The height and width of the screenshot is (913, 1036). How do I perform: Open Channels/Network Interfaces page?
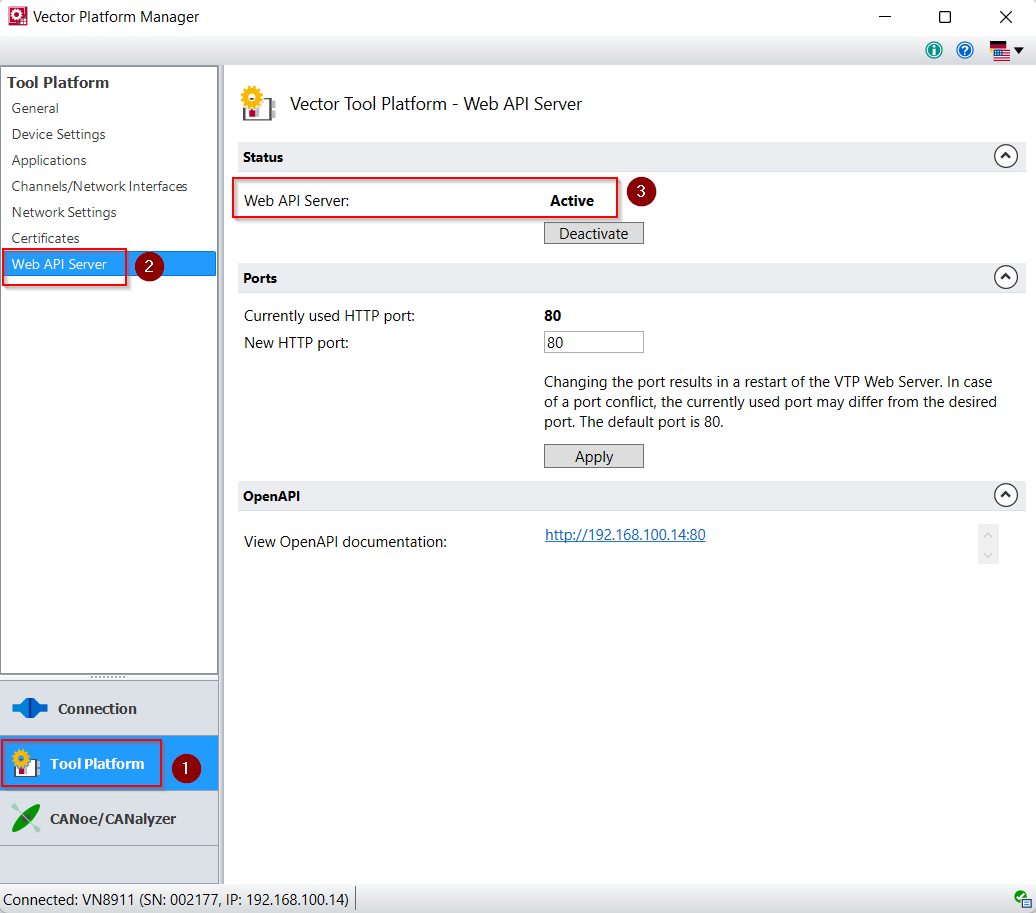pos(99,186)
